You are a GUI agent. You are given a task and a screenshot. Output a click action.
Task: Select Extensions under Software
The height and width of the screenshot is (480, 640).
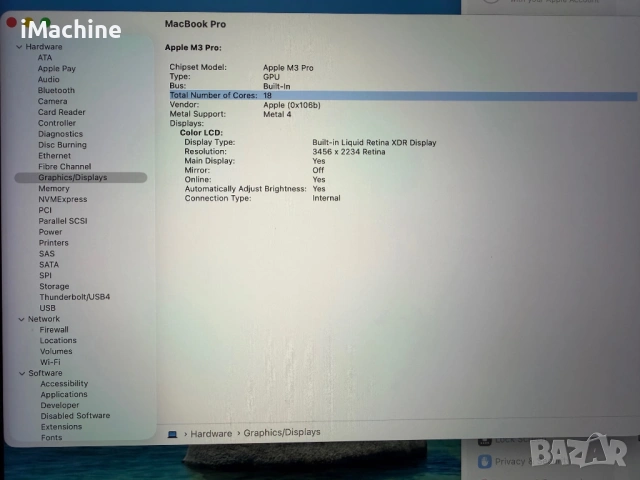click(61, 427)
